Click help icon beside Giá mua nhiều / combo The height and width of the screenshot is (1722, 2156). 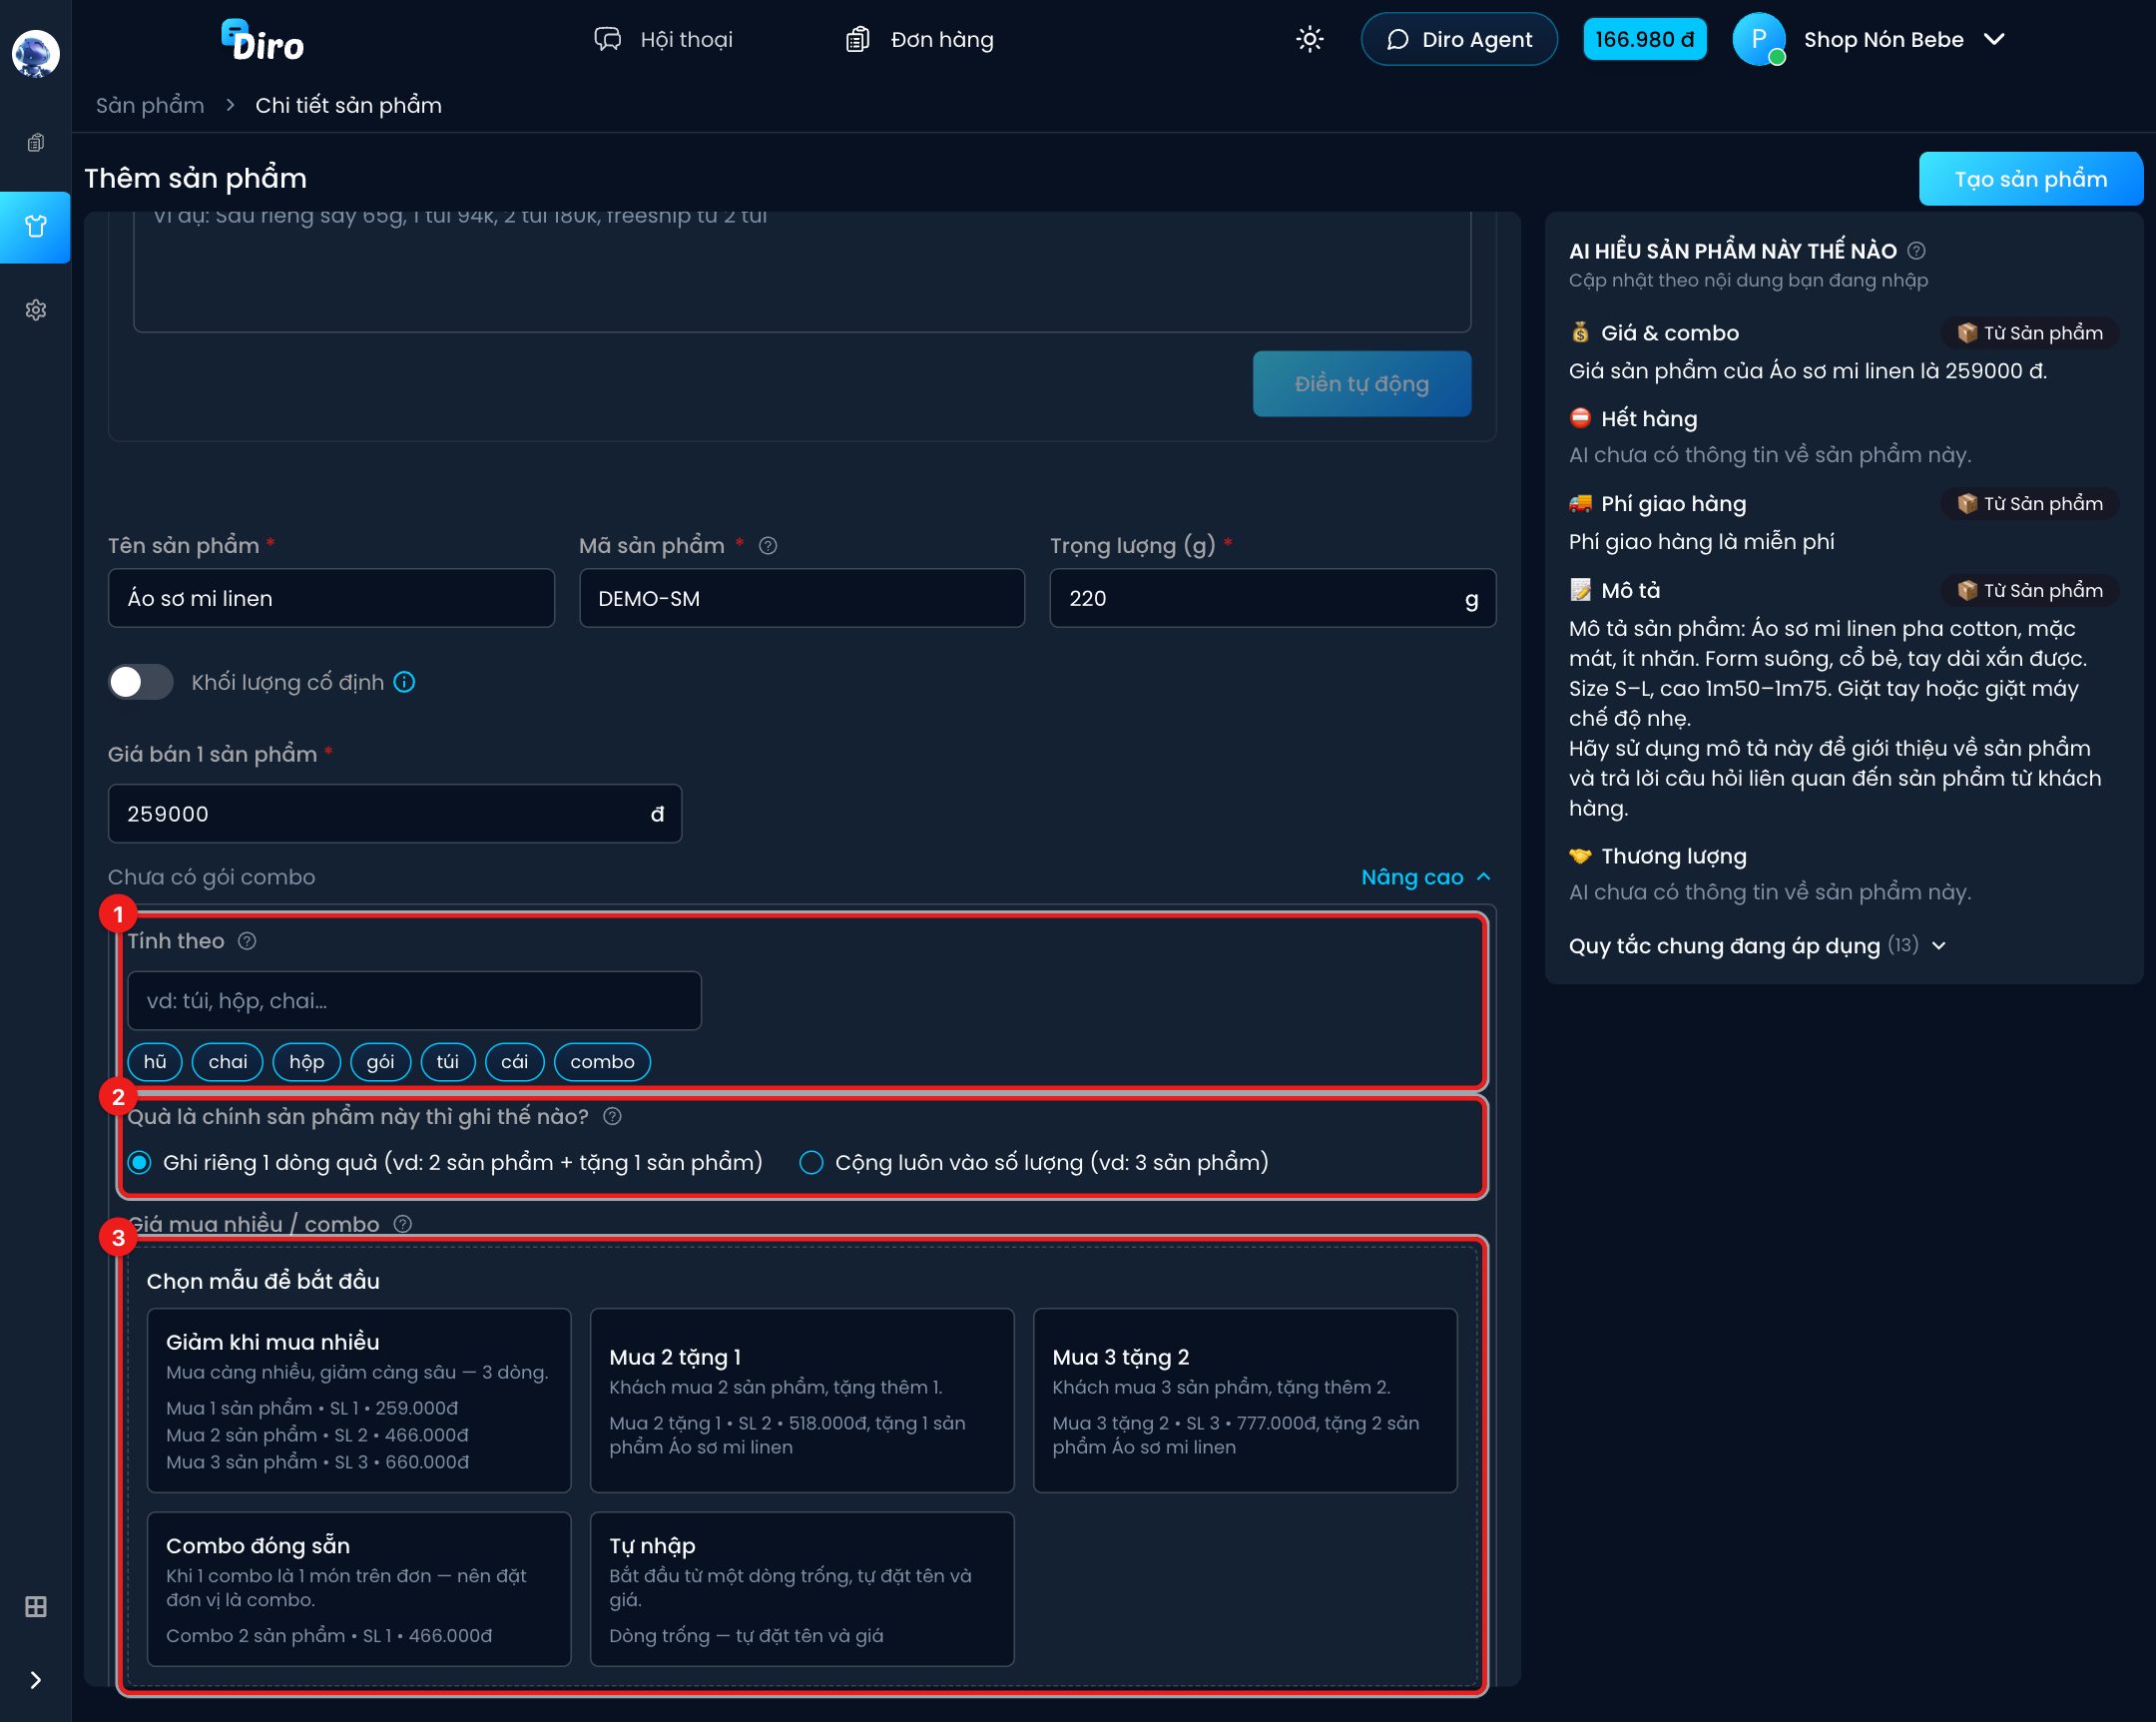pyautogui.click(x=403, y=1224)
